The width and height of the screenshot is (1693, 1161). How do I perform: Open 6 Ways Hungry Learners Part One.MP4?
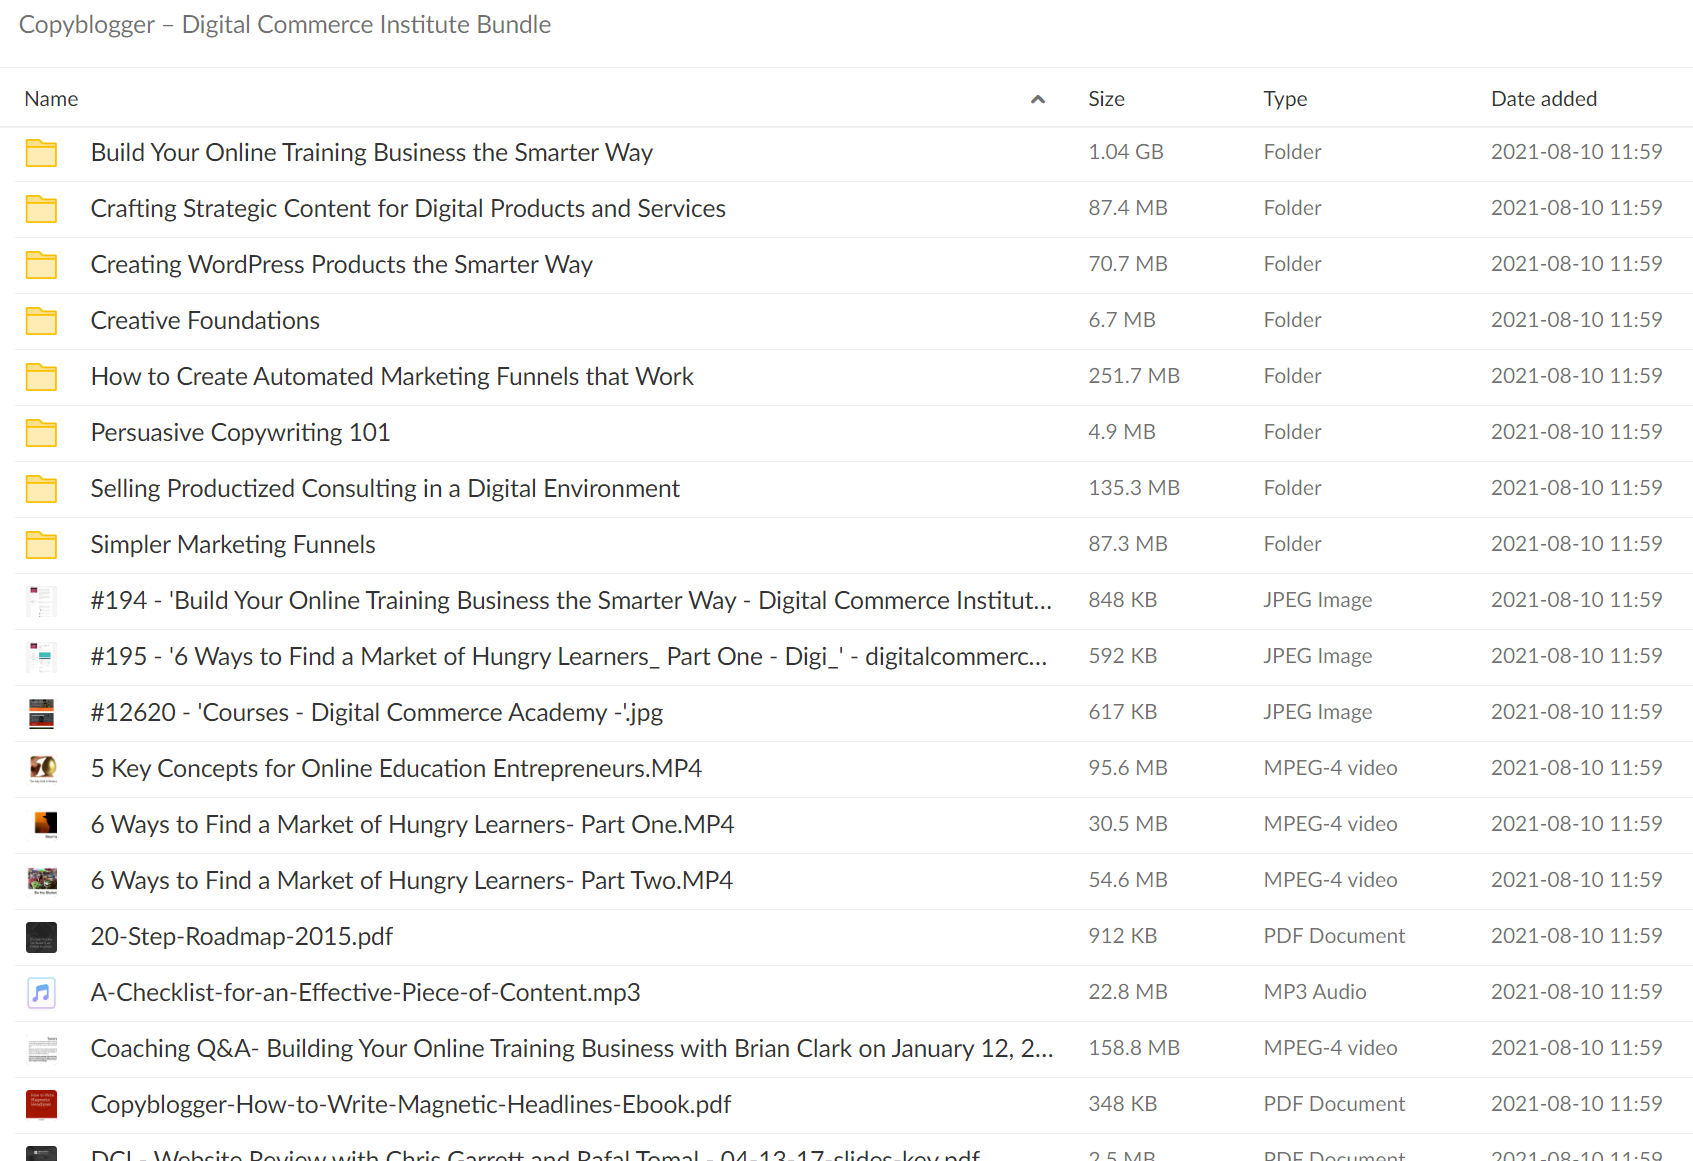(412, 825)
